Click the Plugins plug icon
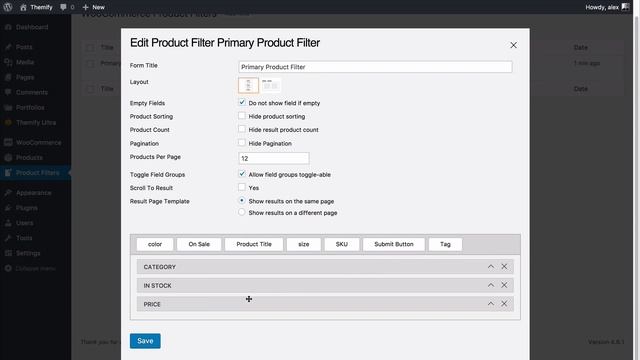This screenshot has width=640, height=360. click(x=8, y=208)
